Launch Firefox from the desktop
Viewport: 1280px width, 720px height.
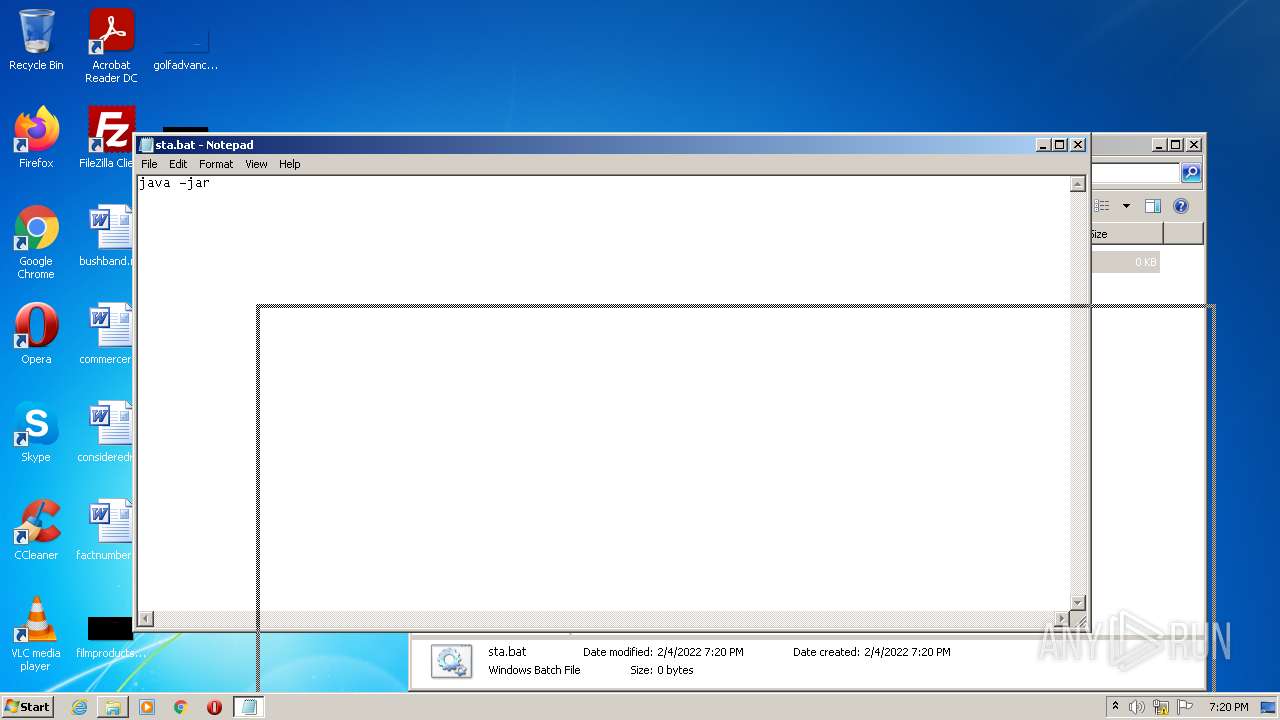click(x=36, y=137)
